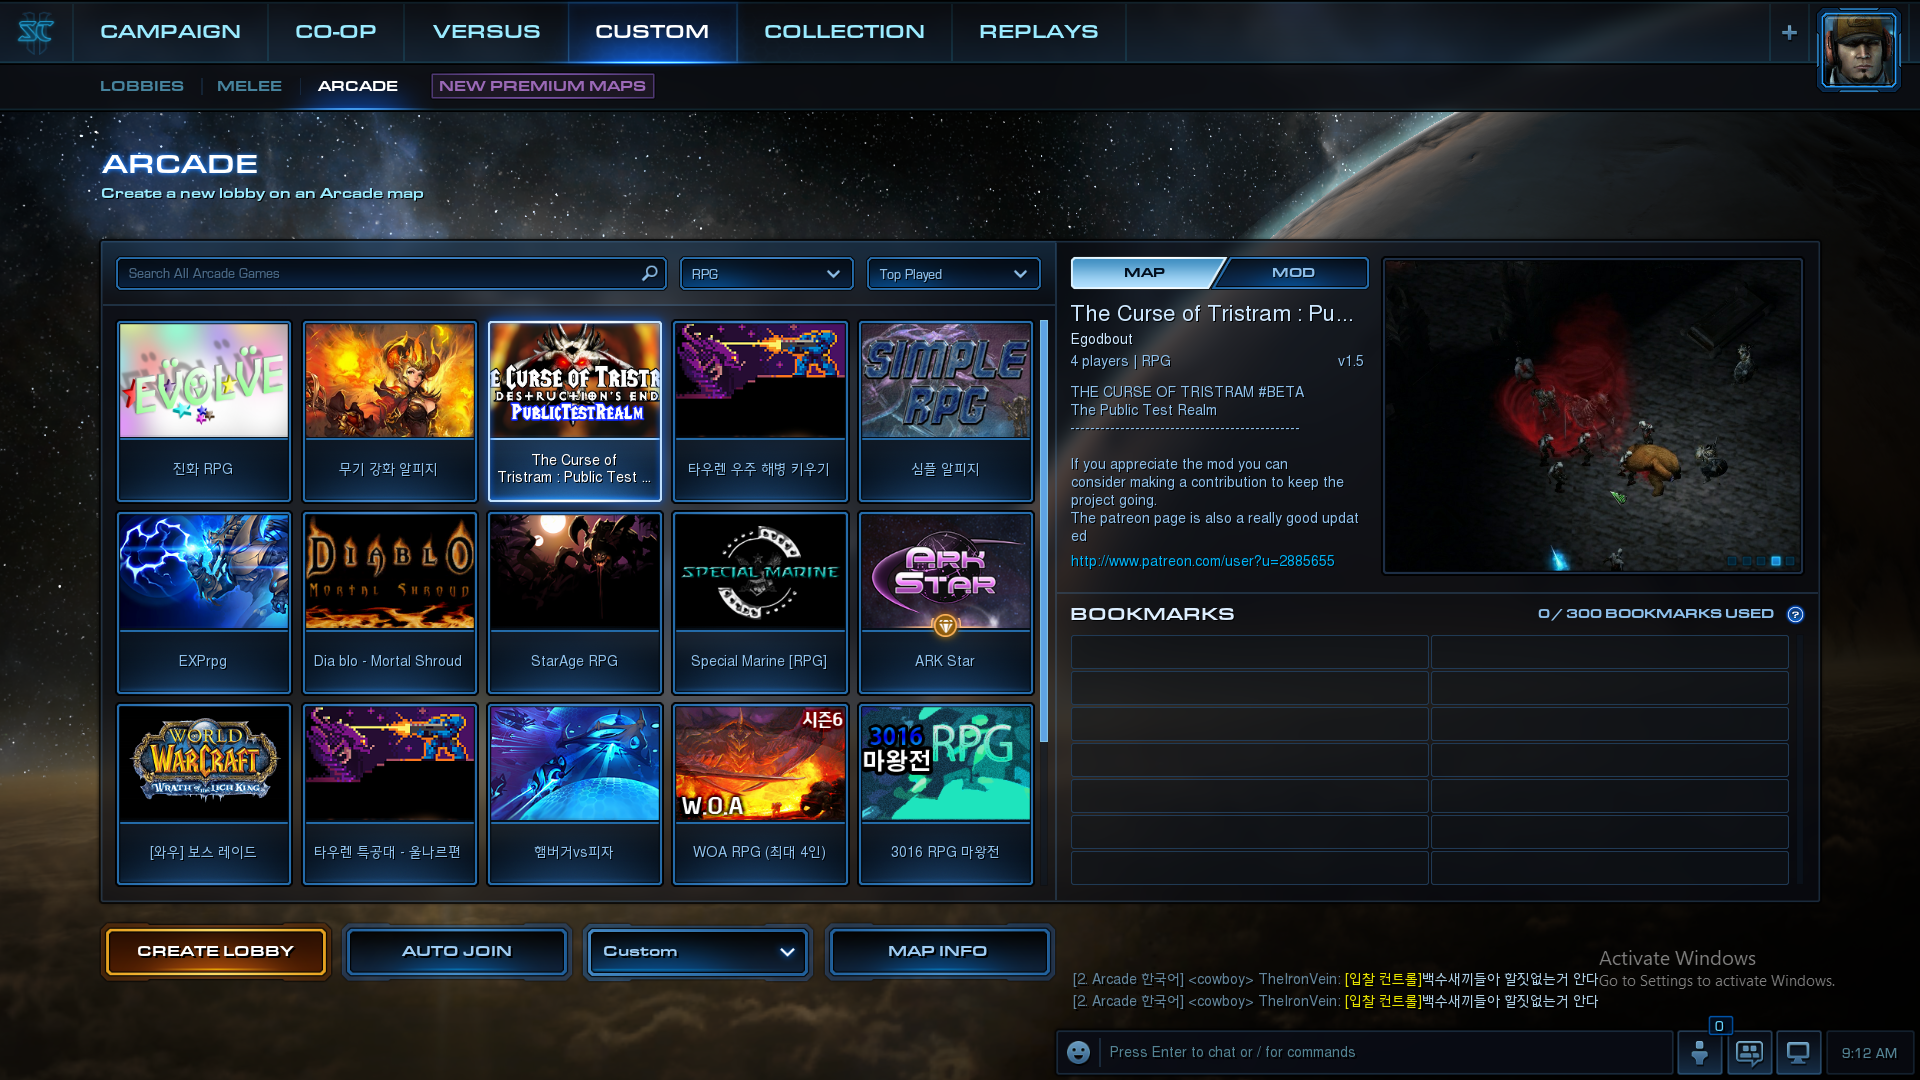Choose the 타우렌 특공대 - 울나르편 card
The height and width of the screenshot is (1080, 1920).
pyautogui.click(x=390, y=795)
